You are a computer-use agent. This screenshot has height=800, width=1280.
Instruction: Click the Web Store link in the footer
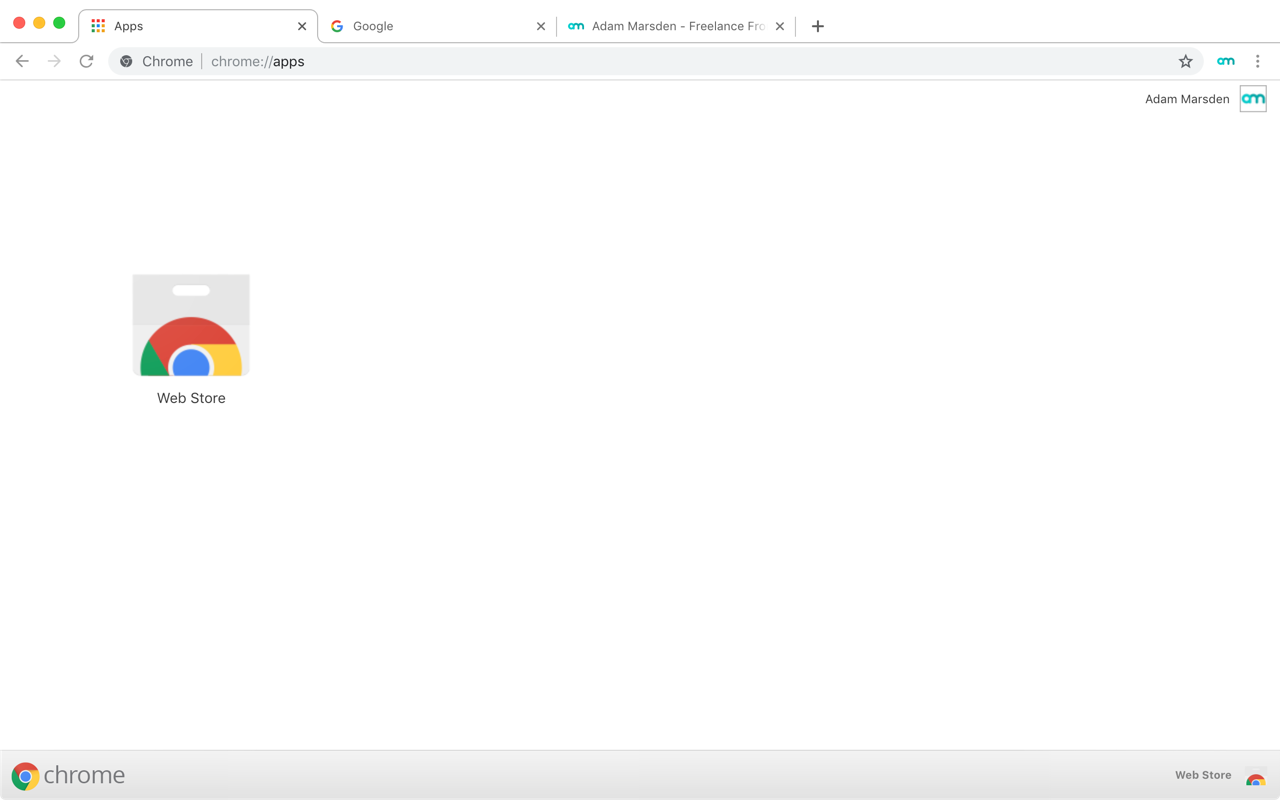tap(1203, 775)
